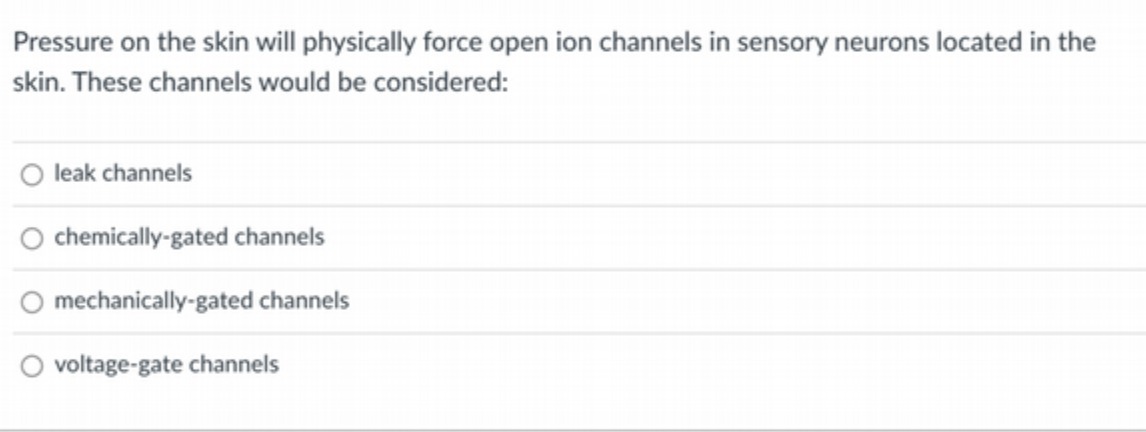Click the word "leak" in first option

coord(75,173)
